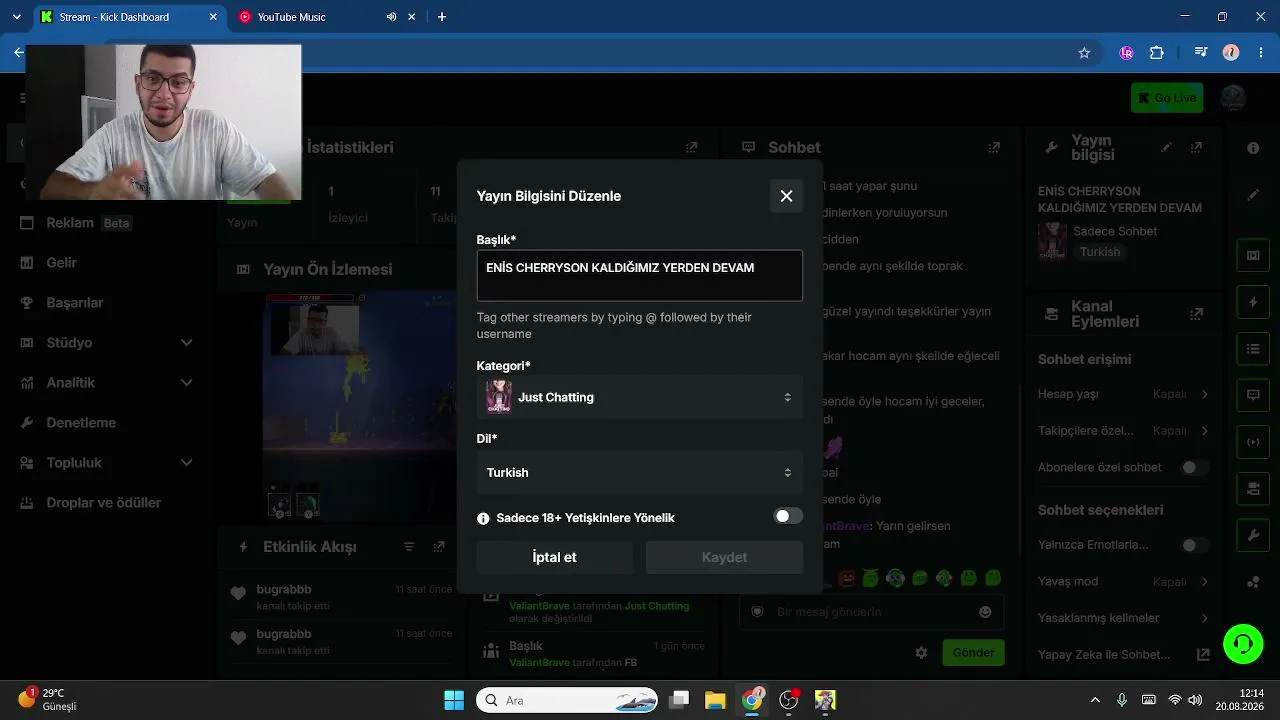
Task: Click the Yayın Ön İzlemesi video thumbnail
Action: pyautogui.click(x=360, y=406)
